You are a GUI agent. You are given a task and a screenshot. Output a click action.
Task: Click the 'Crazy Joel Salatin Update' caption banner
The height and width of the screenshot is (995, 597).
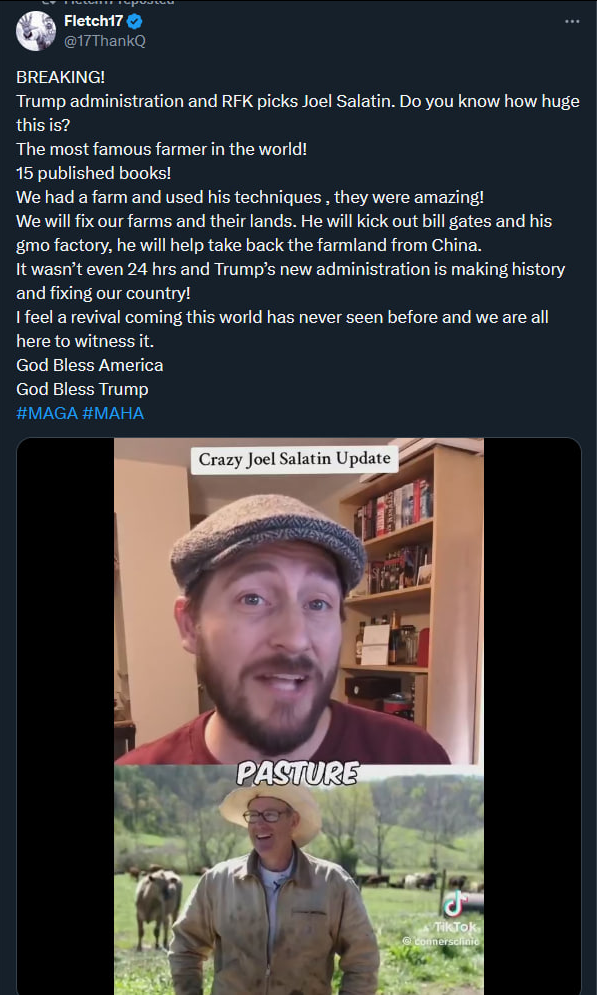click(294, 459)
